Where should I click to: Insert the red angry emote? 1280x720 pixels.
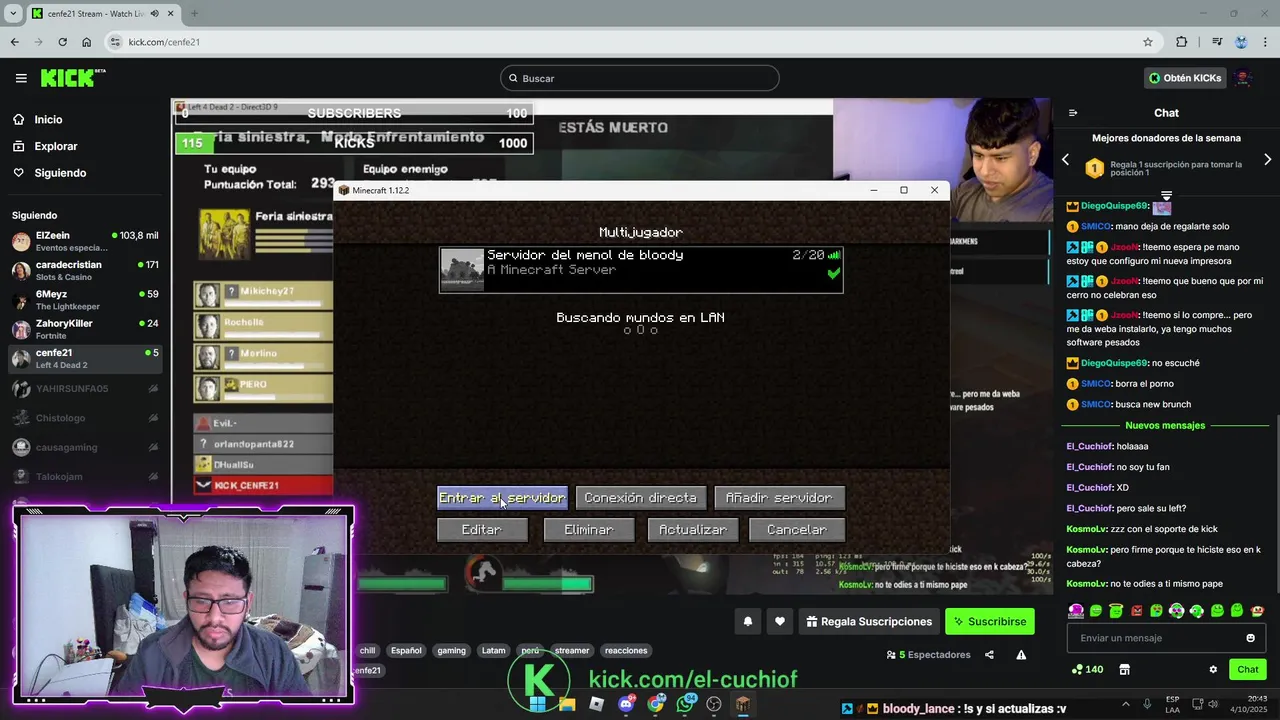point(1136,610)
